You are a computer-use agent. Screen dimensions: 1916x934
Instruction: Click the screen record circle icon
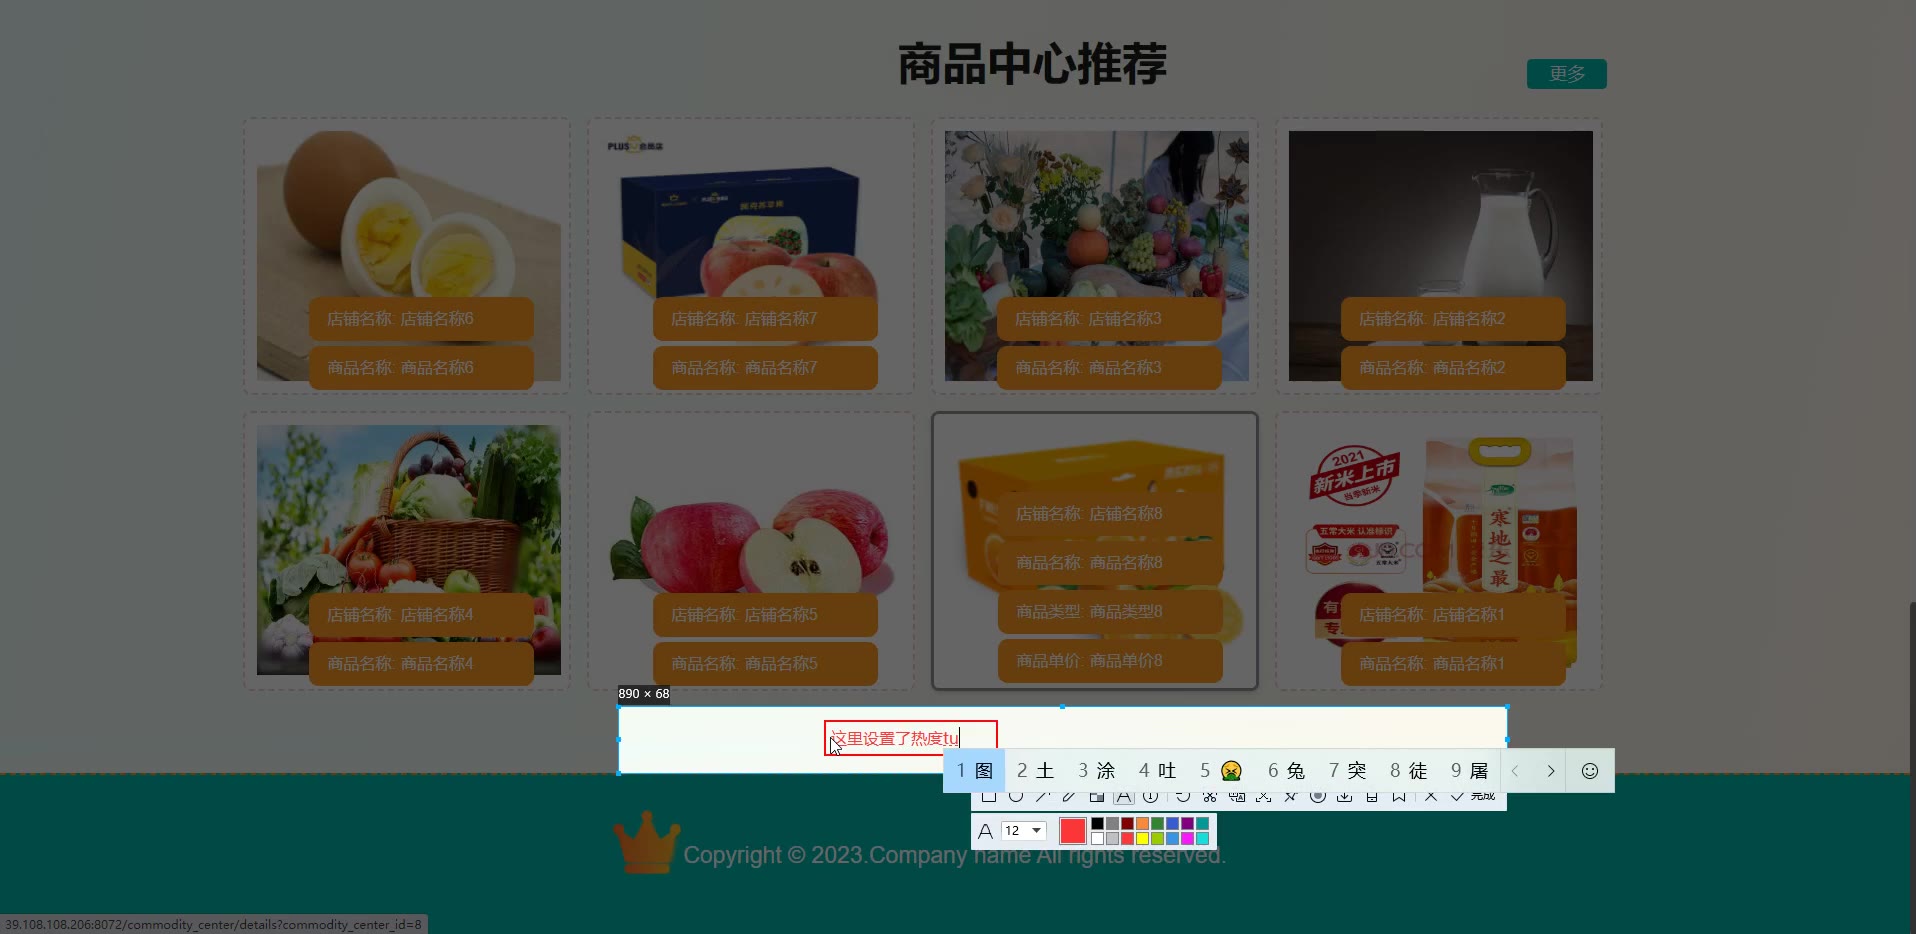tap(1318, 797)
